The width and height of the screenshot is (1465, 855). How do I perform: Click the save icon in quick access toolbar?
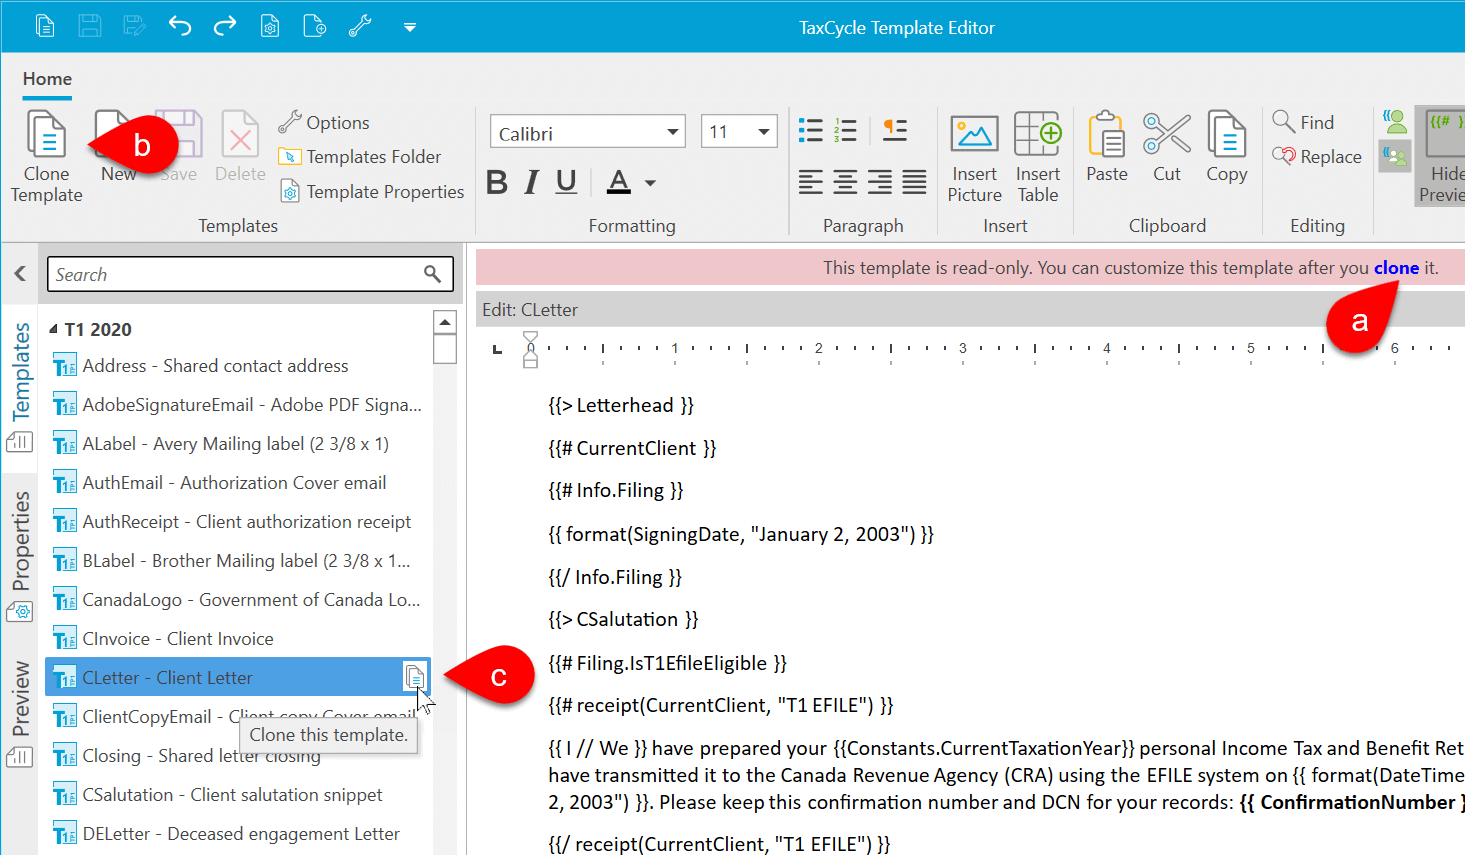[x=90, y=26]
